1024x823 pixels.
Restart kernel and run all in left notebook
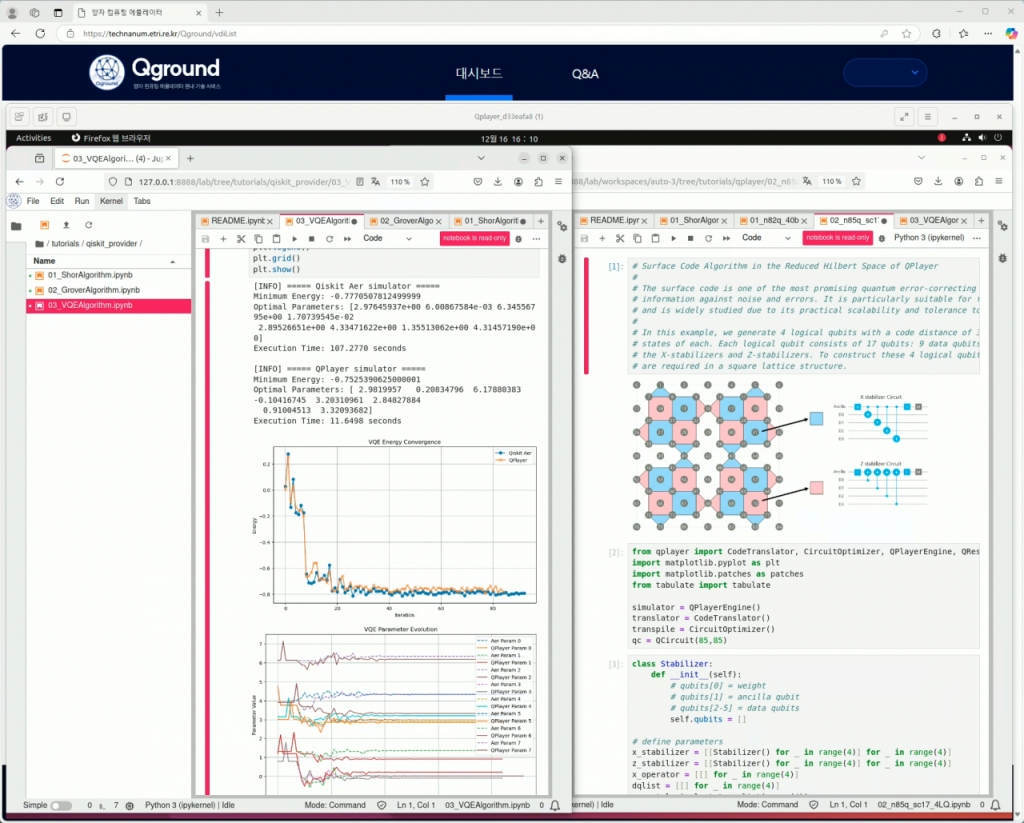tap(347, 239)
